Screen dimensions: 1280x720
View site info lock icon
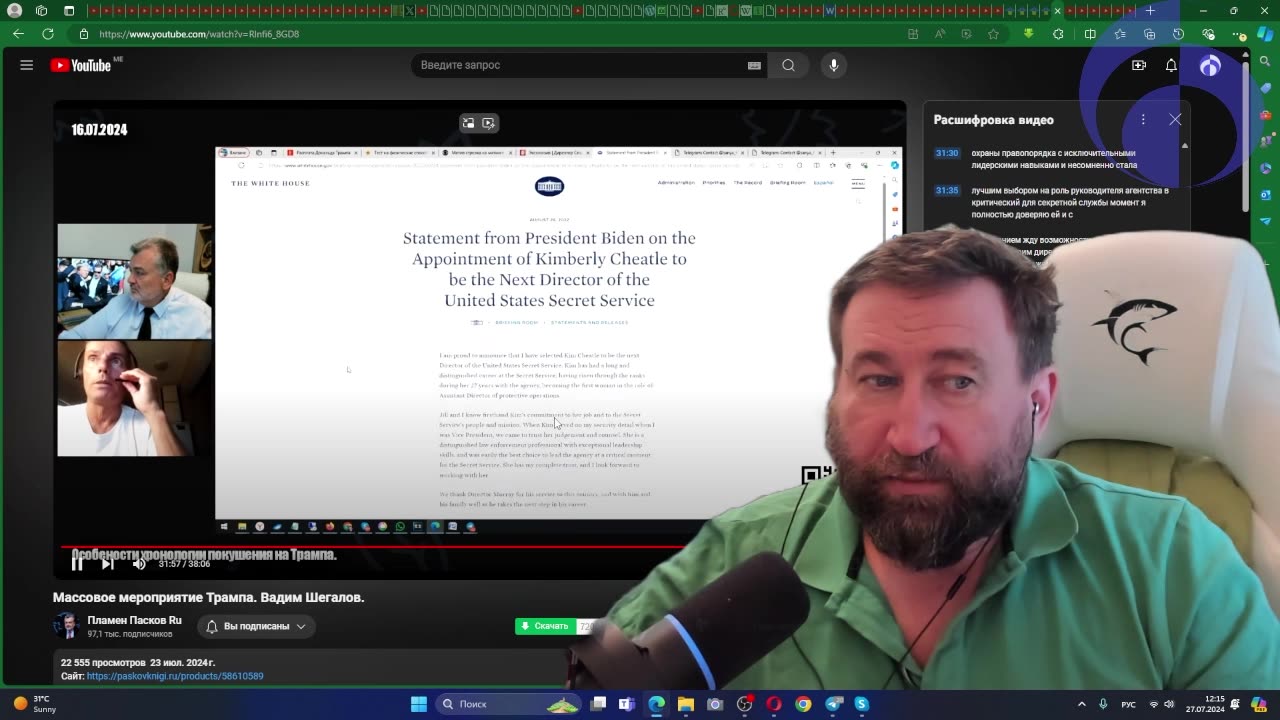[84, 34]
